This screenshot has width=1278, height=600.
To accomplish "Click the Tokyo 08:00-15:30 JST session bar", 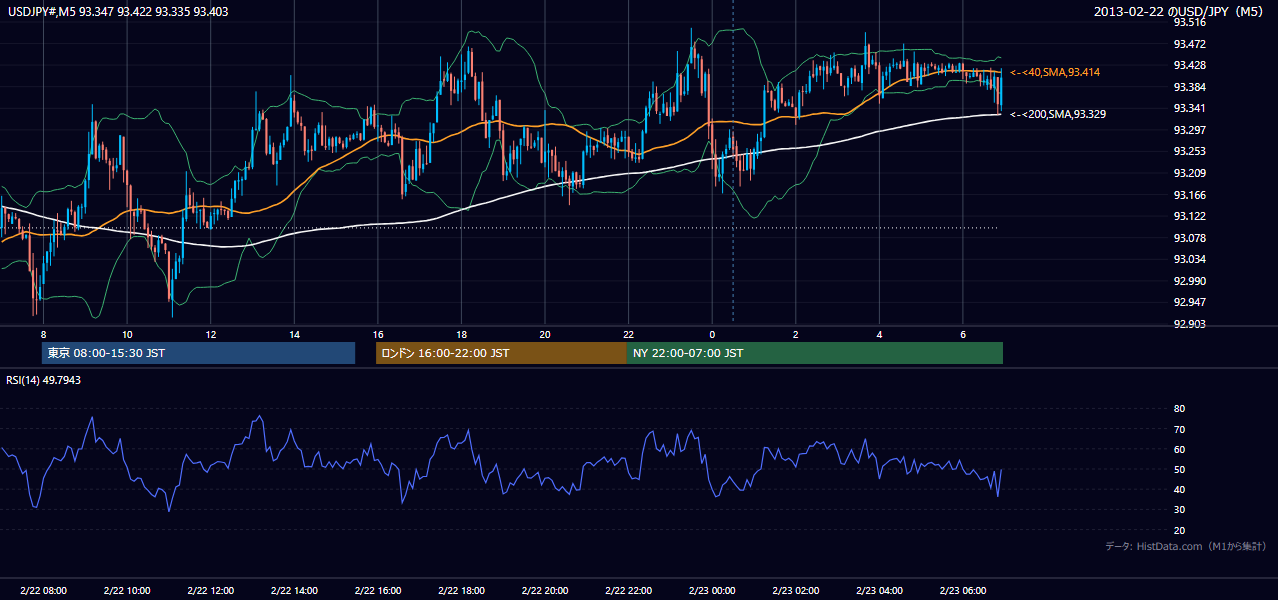I will [199, 353].
